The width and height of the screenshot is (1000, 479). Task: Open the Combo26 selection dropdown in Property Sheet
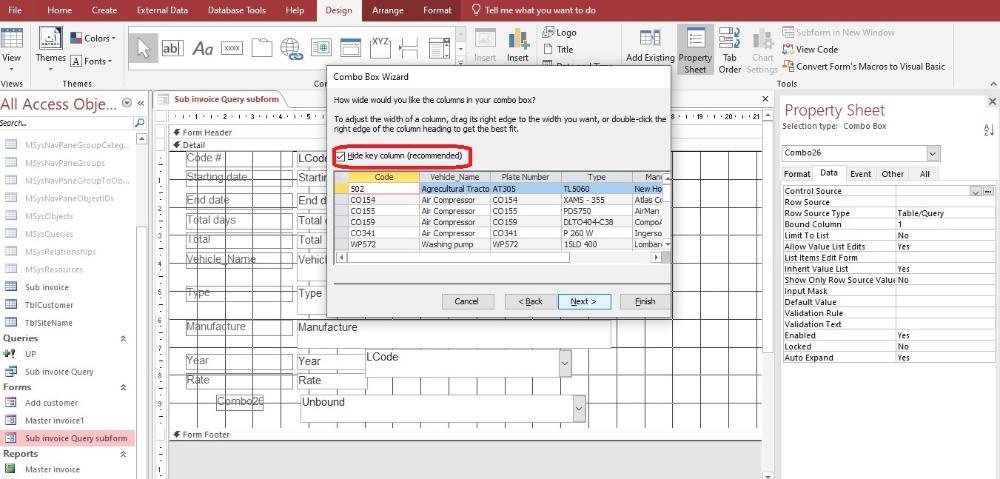pyautogui.click(x=933, y=153)
